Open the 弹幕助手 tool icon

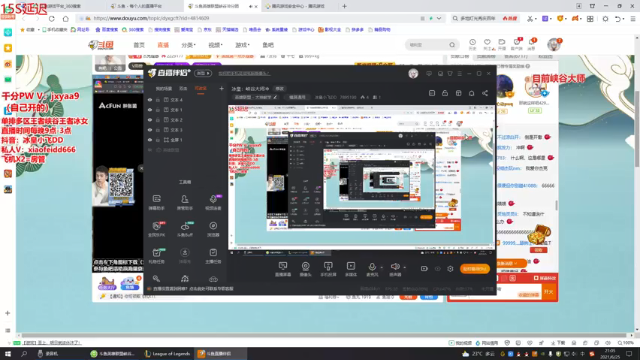157,199
